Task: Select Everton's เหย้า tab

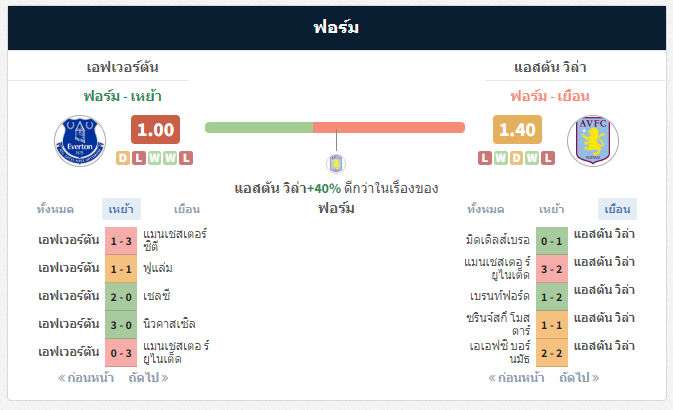Action: (x=121, y=209)
